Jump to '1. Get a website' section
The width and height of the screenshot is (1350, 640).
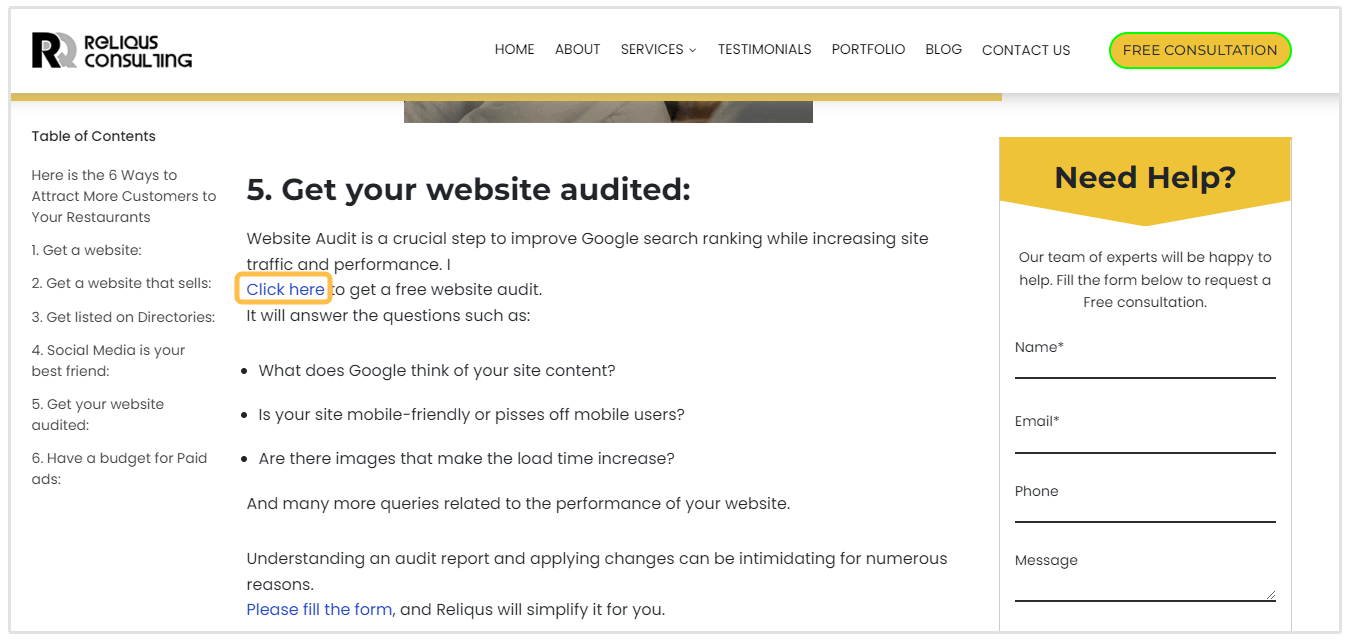point(86,250)
